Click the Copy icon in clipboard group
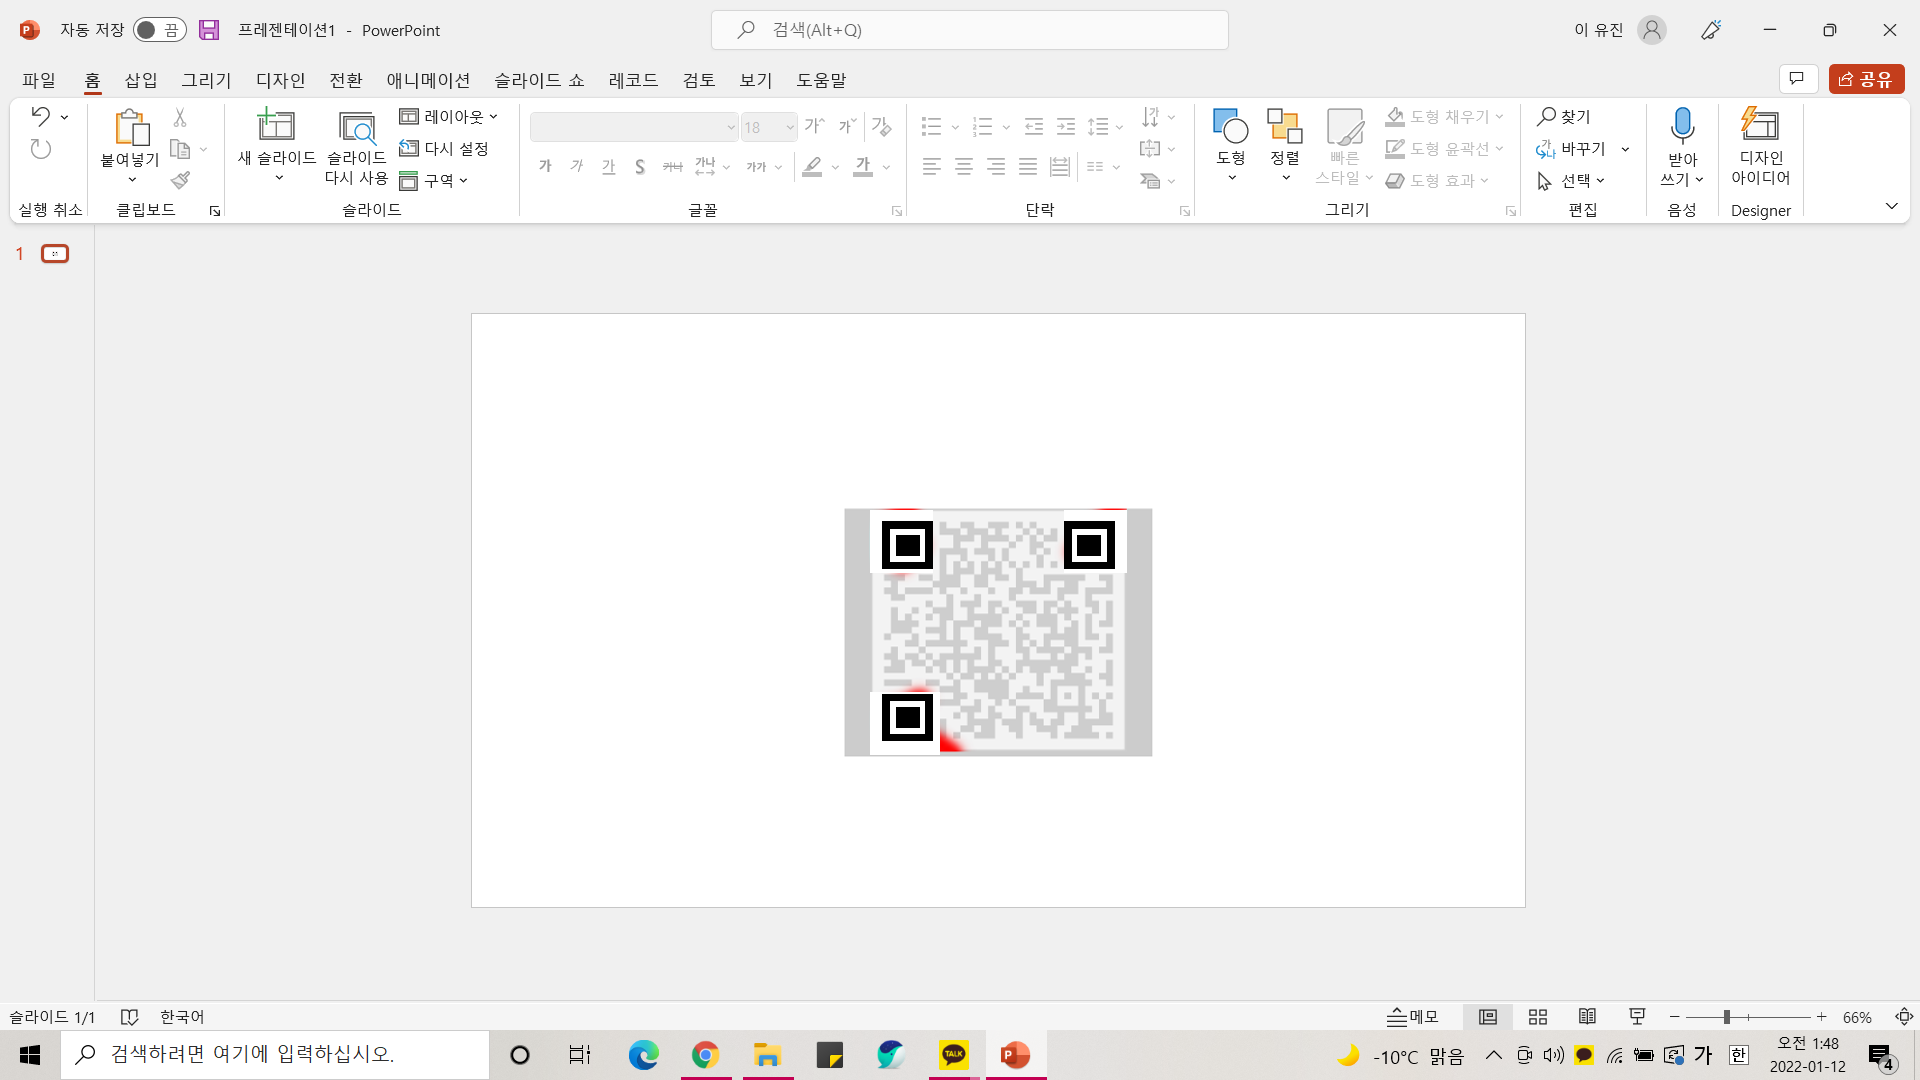1920x1080 pixels. coord(180,149)
